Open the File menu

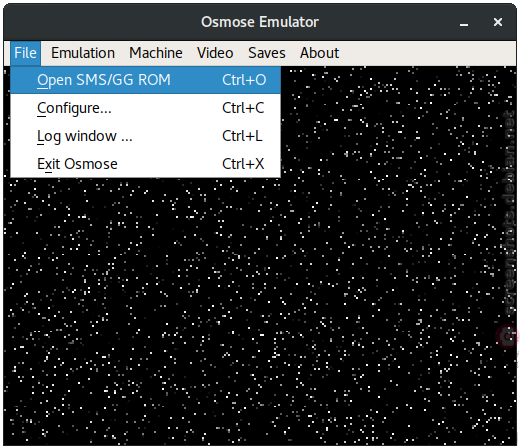coord(25,53)
